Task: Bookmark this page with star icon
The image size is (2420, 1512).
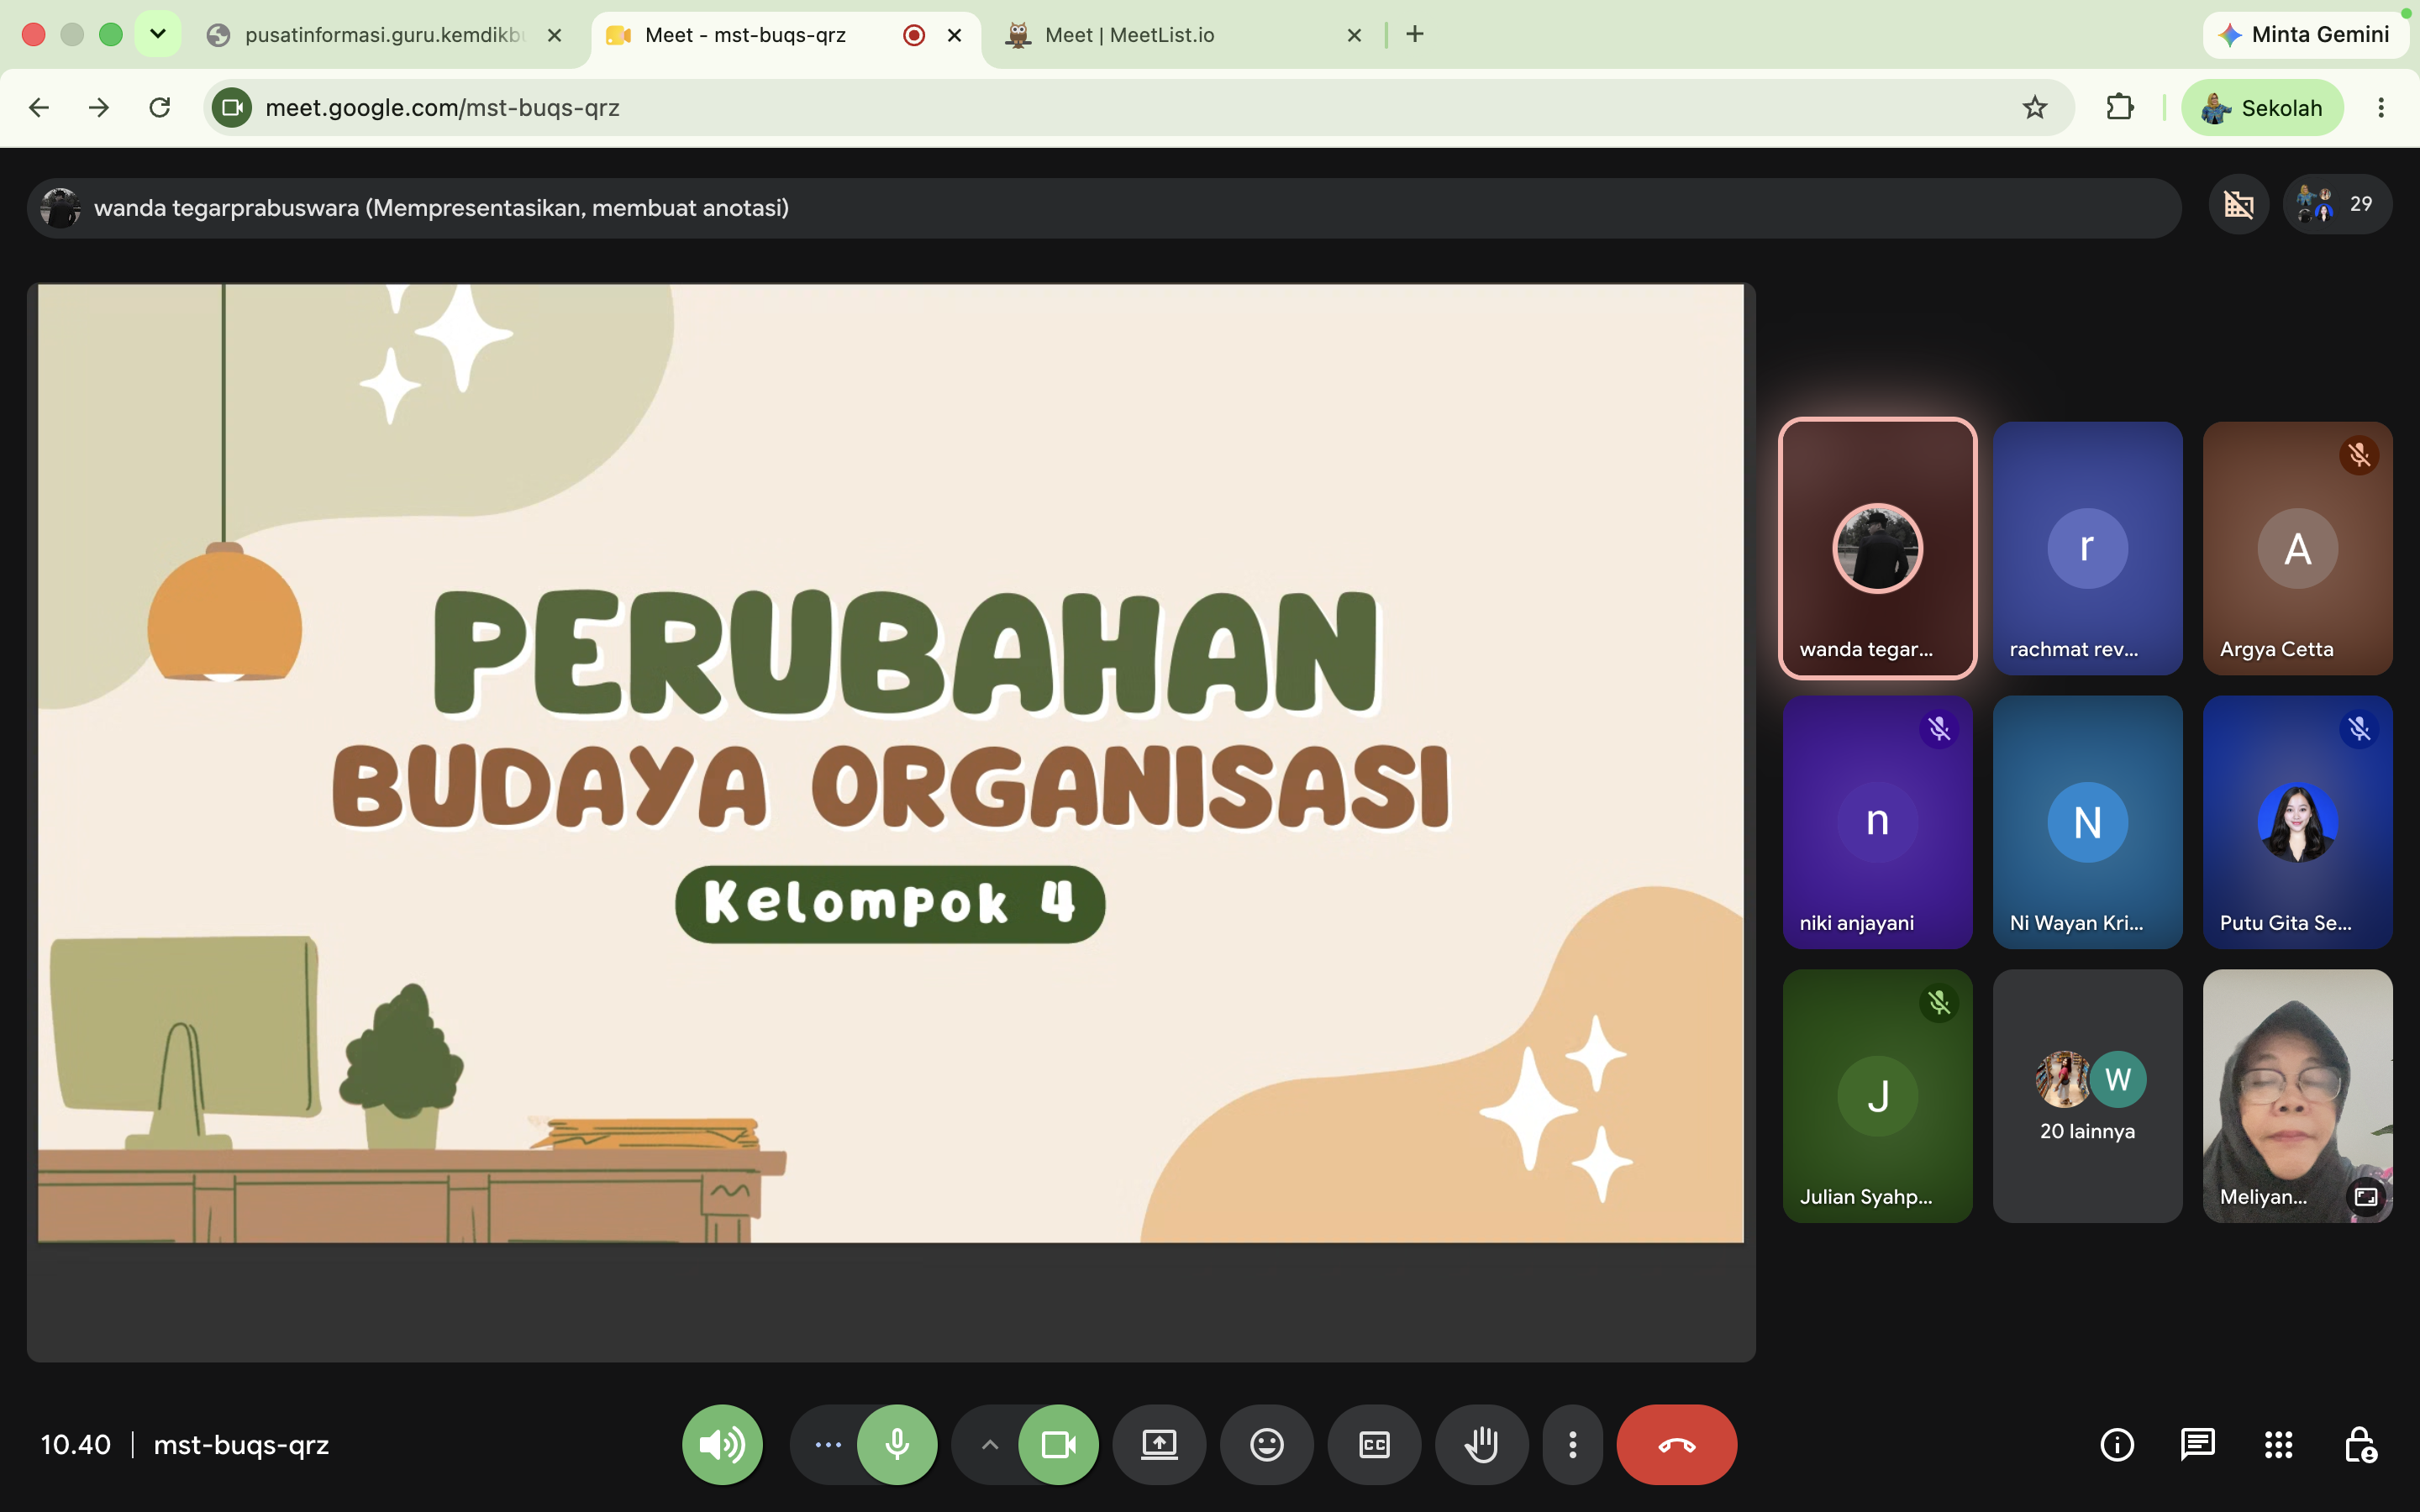Action: [2034, 107]
